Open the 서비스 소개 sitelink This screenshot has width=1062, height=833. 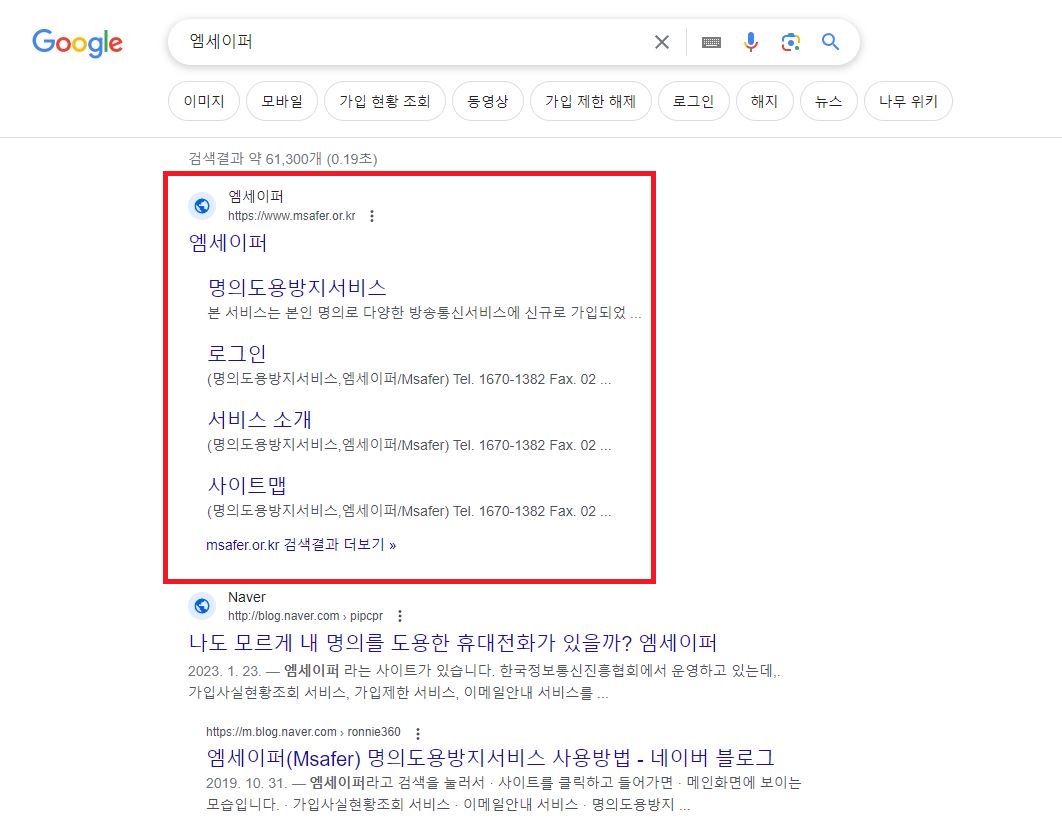(259, 419)
